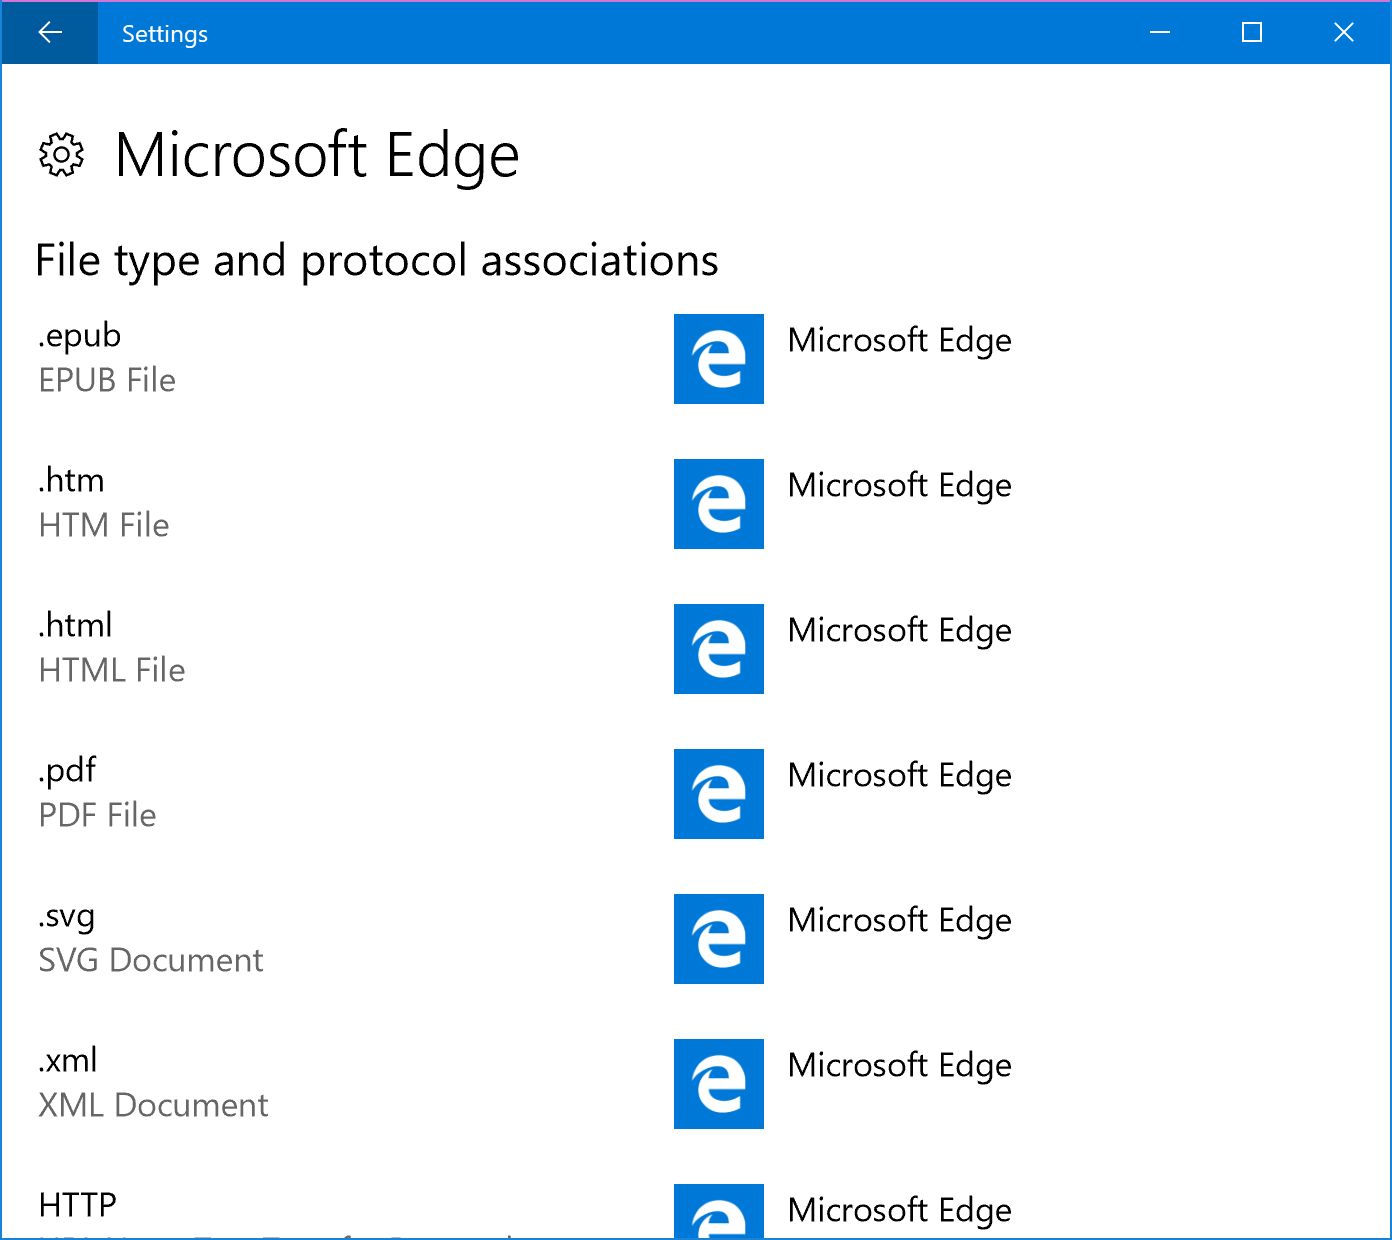Go back using the arrow button
Viewport: 1392px width, 1240px height.
coord(49,33)
